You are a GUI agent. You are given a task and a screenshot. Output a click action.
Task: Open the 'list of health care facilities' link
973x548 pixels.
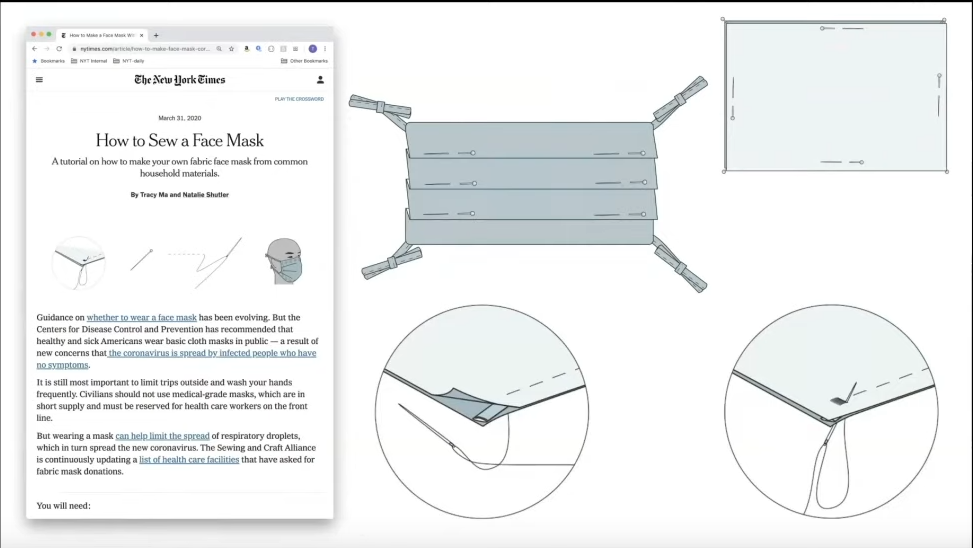[x=189, y=459]
